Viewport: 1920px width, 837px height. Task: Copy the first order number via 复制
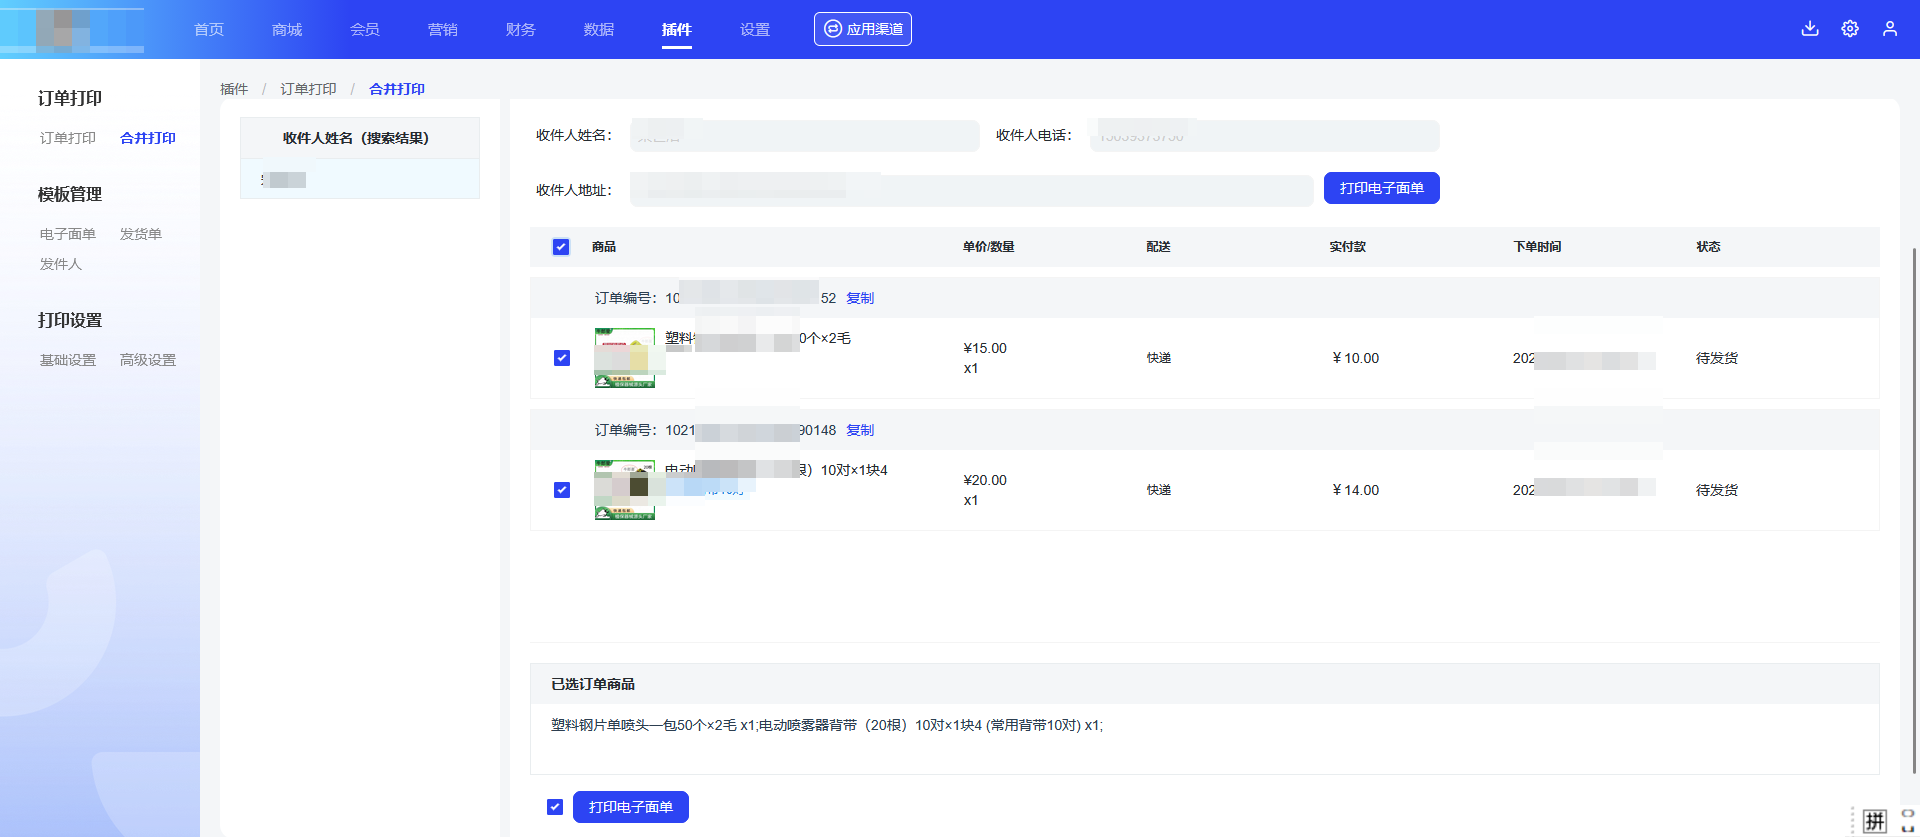pyautogui.click(x=860, y=298)
